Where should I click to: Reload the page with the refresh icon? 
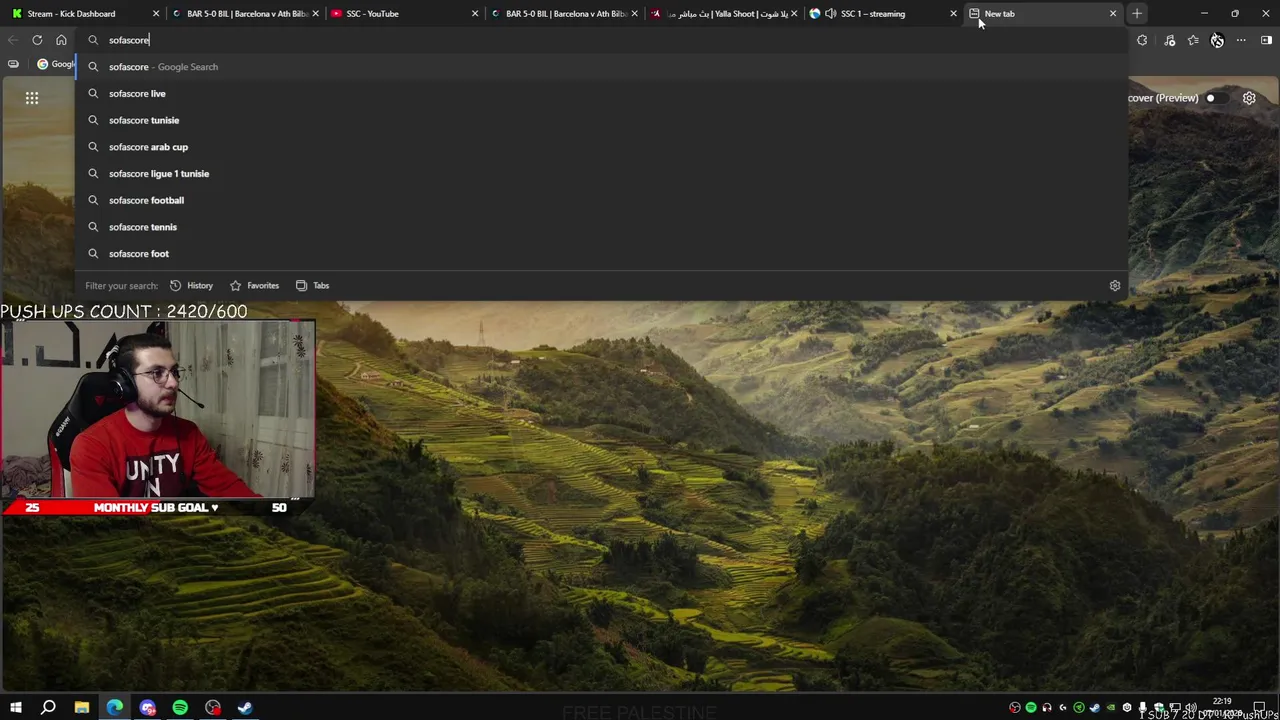click(37, 40)
